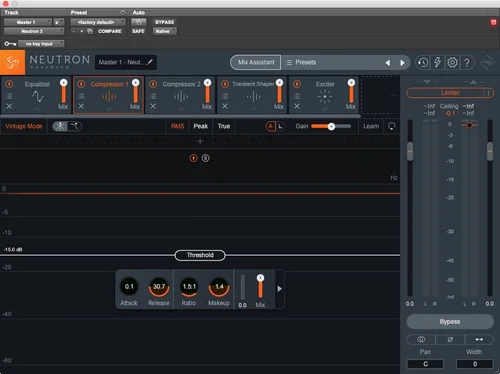The height and width of the screenshot is (374, 500).
Task: Click Mix Assistant button
Action: click(256, 62)
